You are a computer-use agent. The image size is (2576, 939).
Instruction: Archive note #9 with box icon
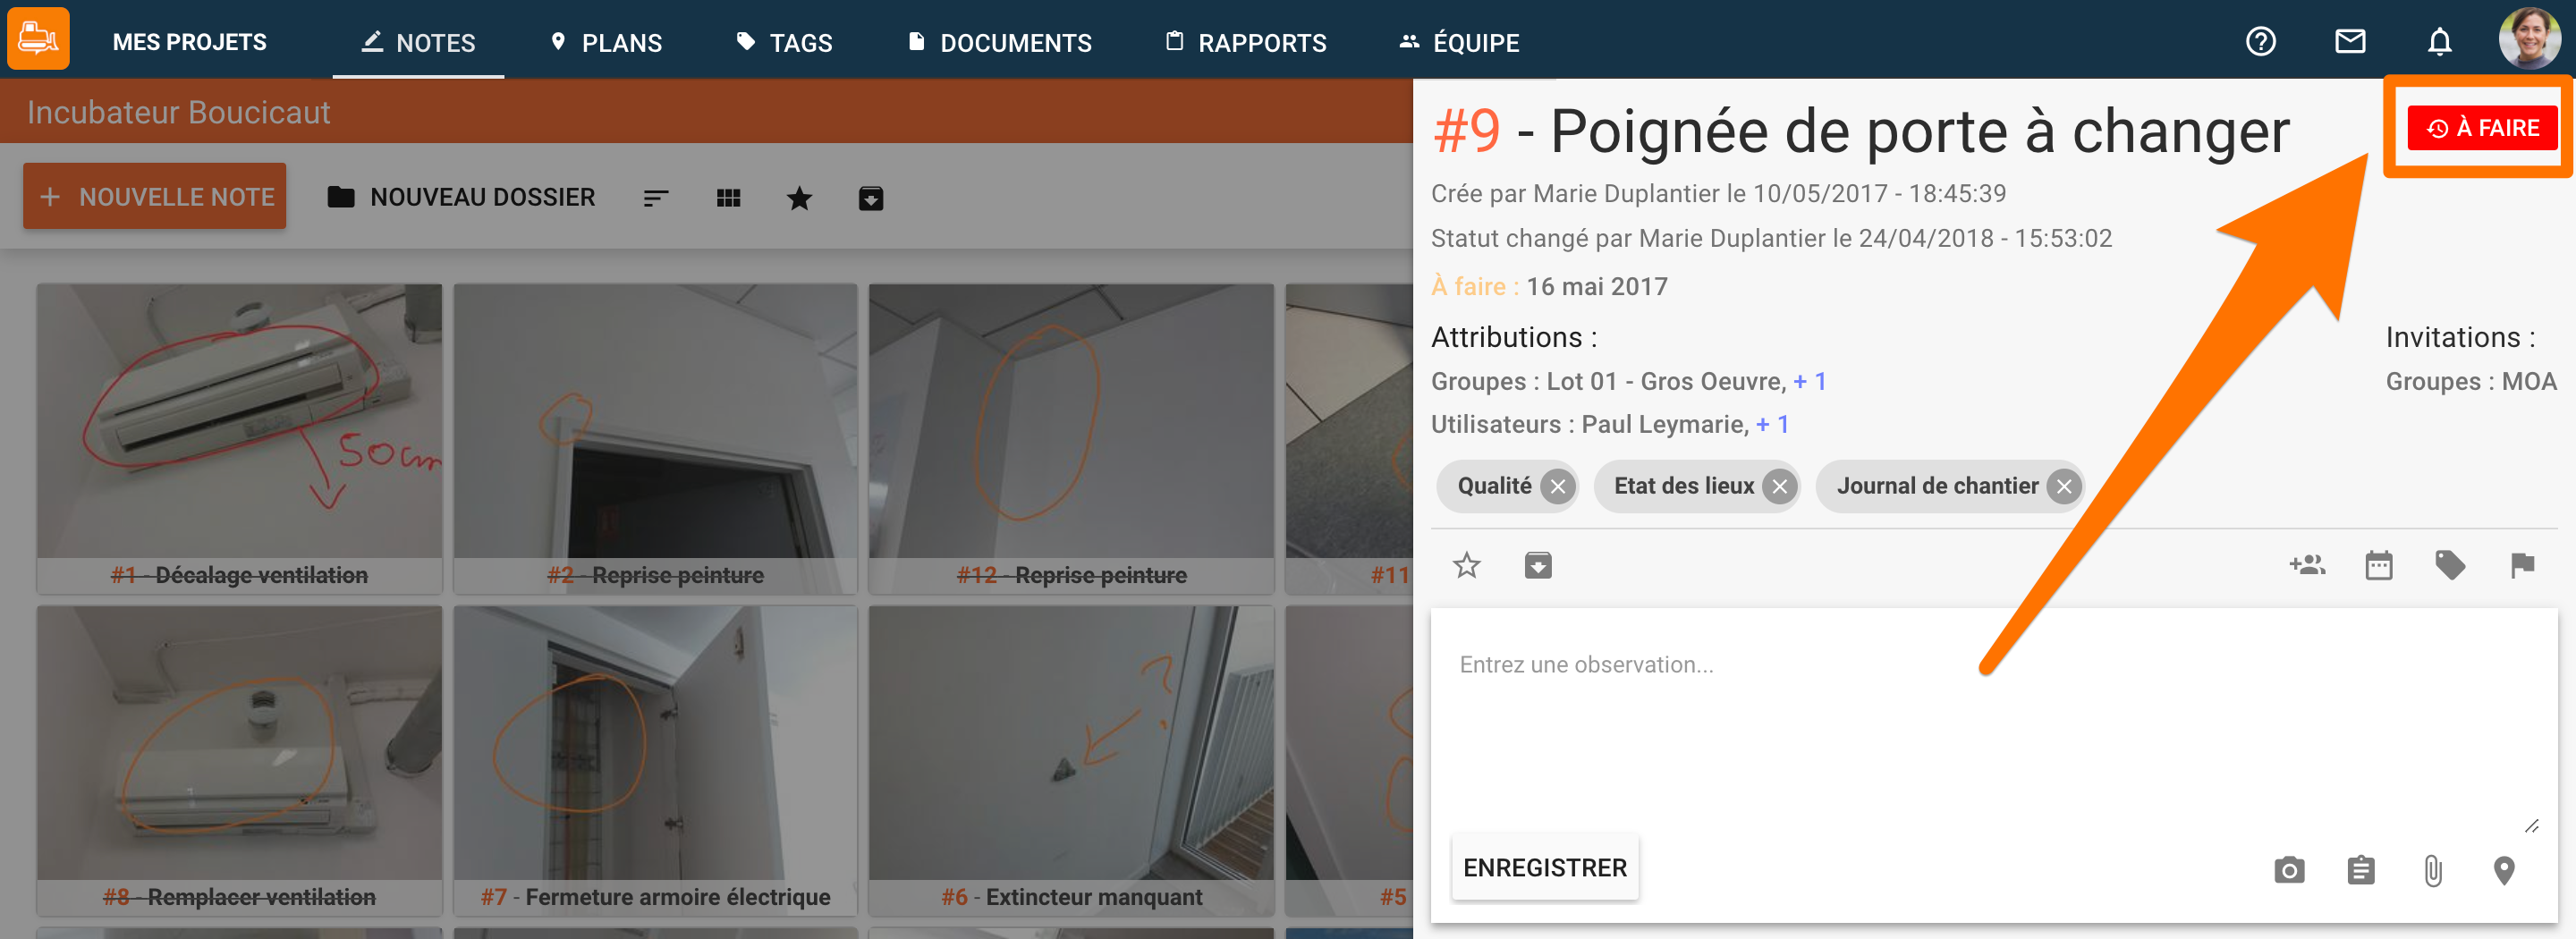(x=1538, y=565)
